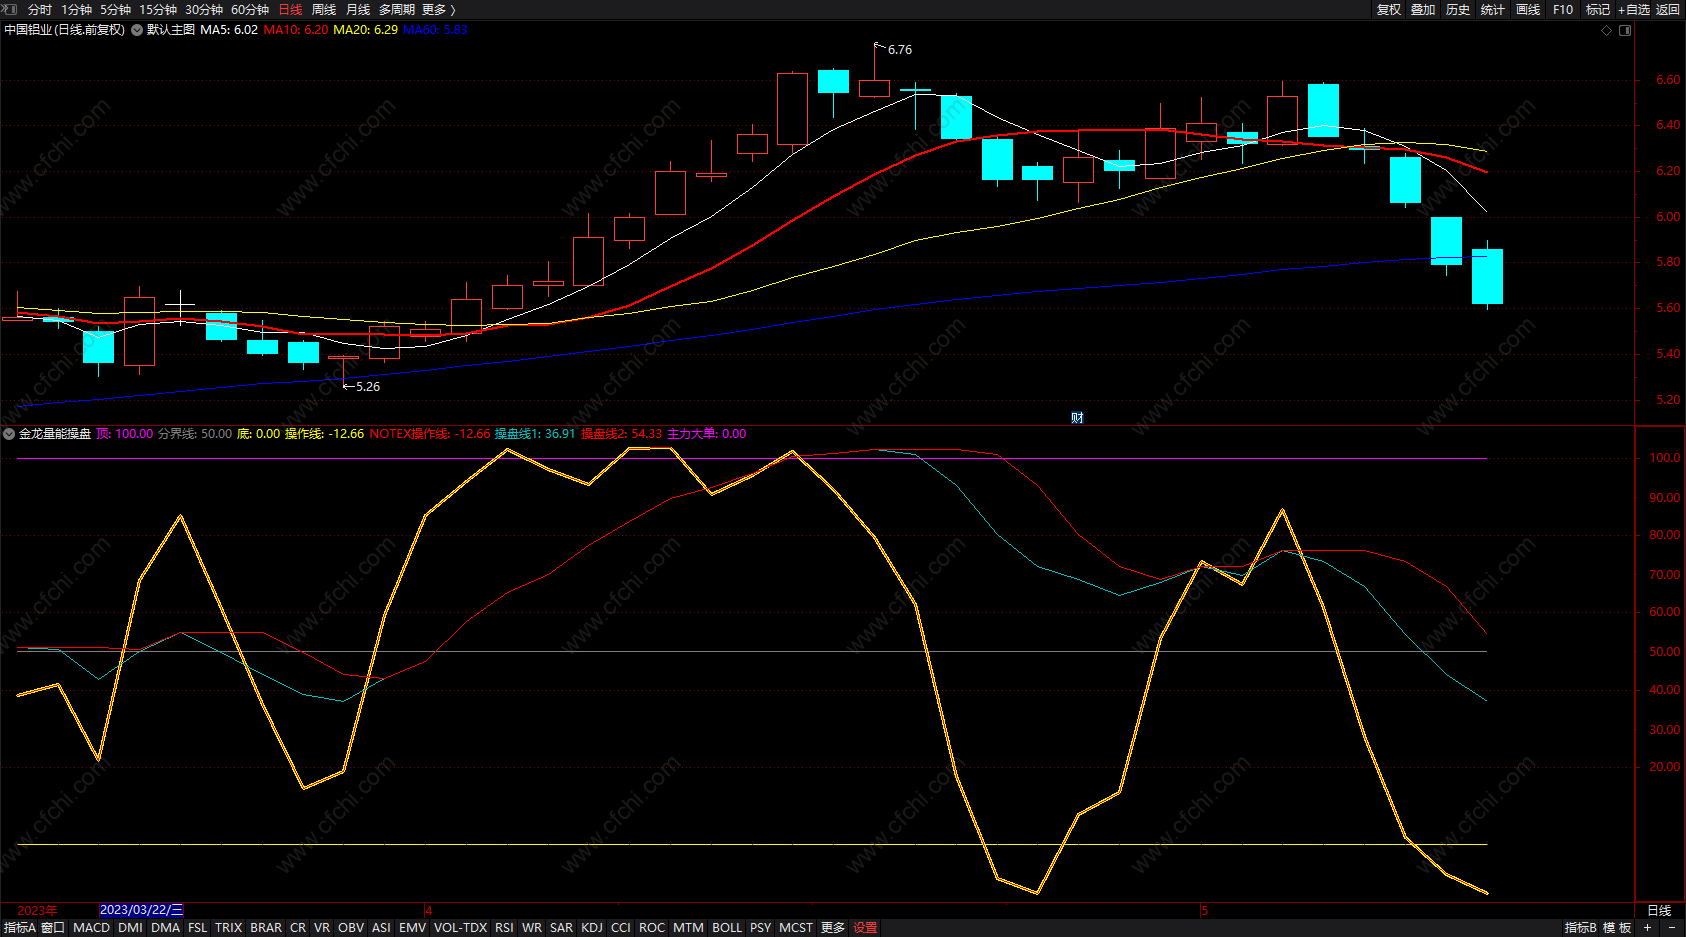The width and height of the screenshot is (1686, 937).
Task: Open the main chart indicator dropdown arrow
Action: (x=137, y=30)
